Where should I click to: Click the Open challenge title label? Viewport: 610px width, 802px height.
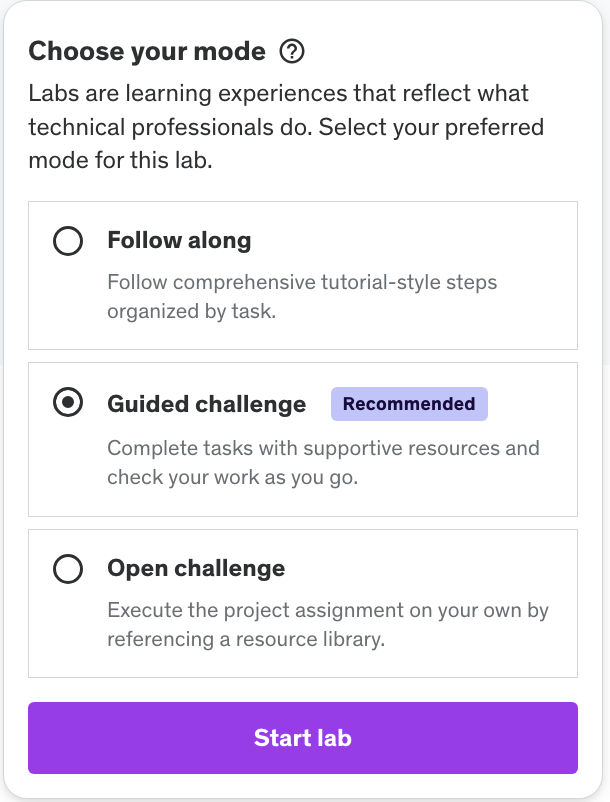[196, 569]
